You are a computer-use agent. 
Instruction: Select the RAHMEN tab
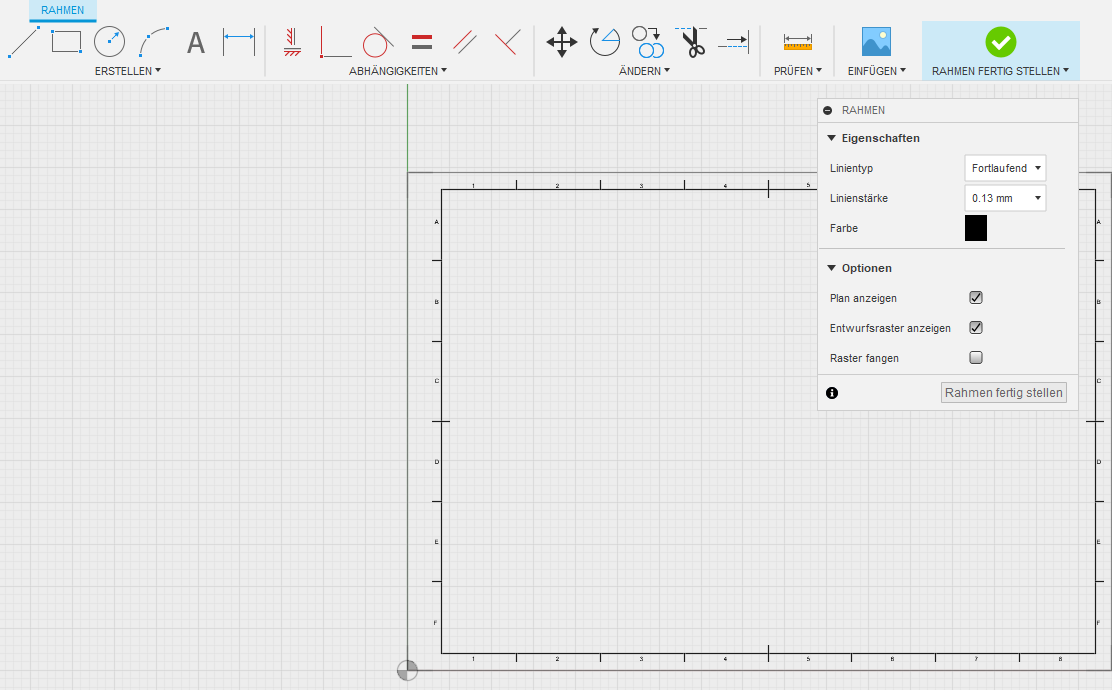tap(62, 11)
